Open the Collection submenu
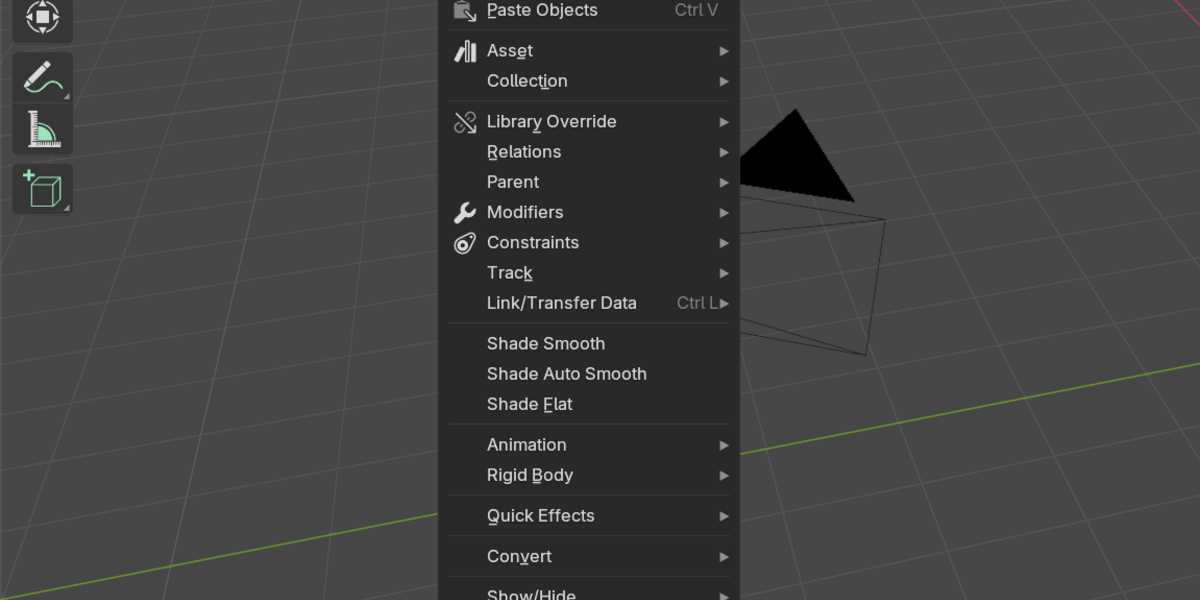The image size is (1200, 600). (589, 81)
